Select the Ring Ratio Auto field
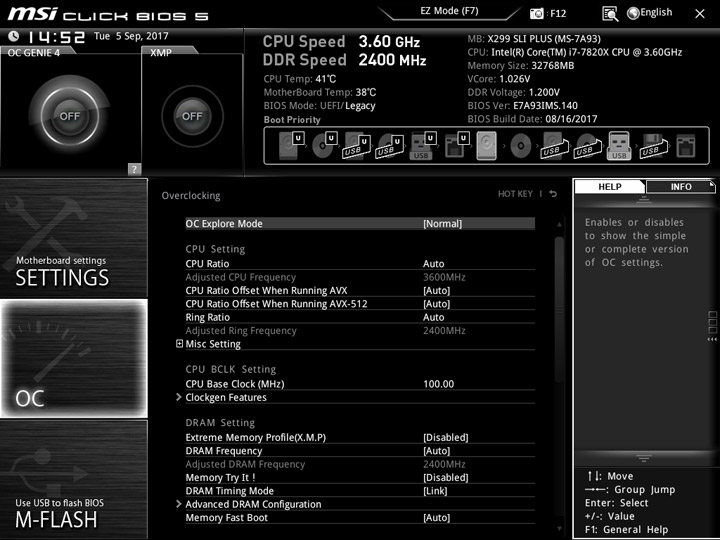The height and width of the screenshot is (540, 720). (360, 317)
